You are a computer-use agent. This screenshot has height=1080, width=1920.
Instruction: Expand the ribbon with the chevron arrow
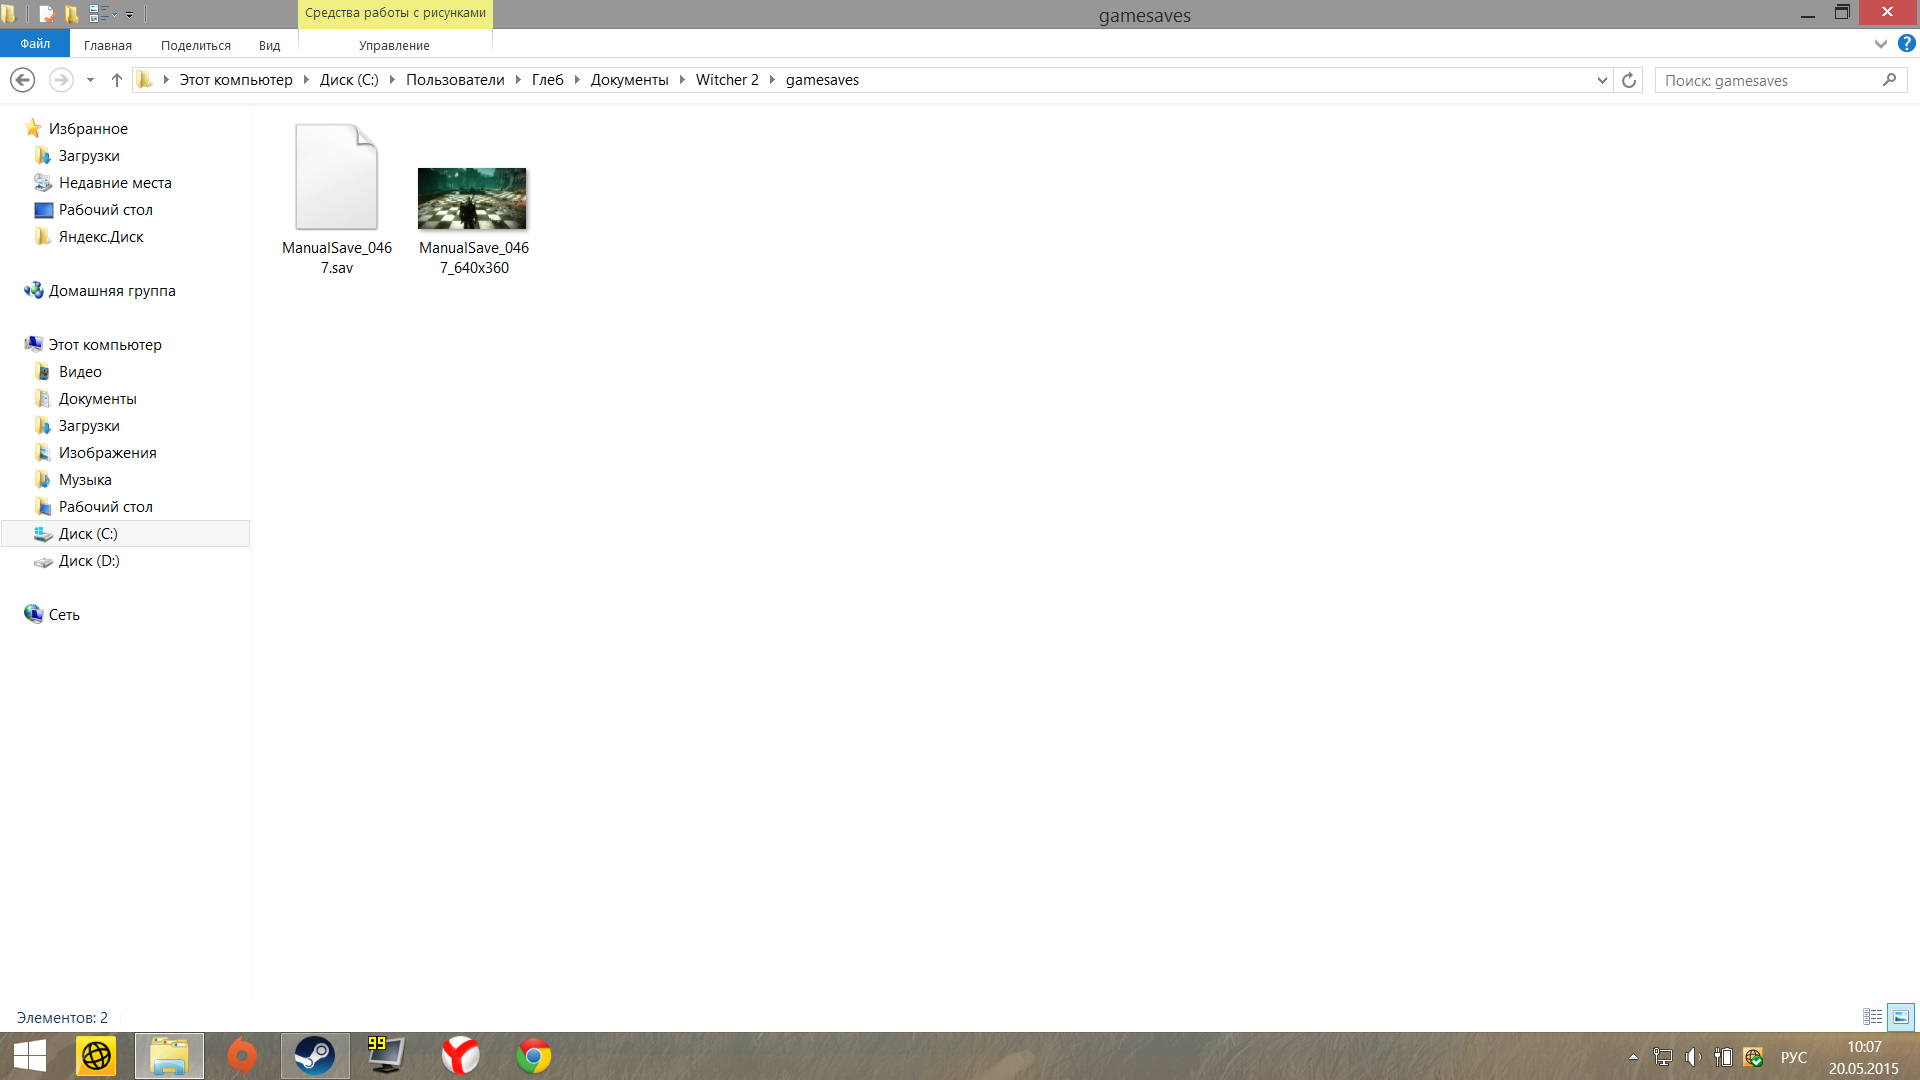1880,44
